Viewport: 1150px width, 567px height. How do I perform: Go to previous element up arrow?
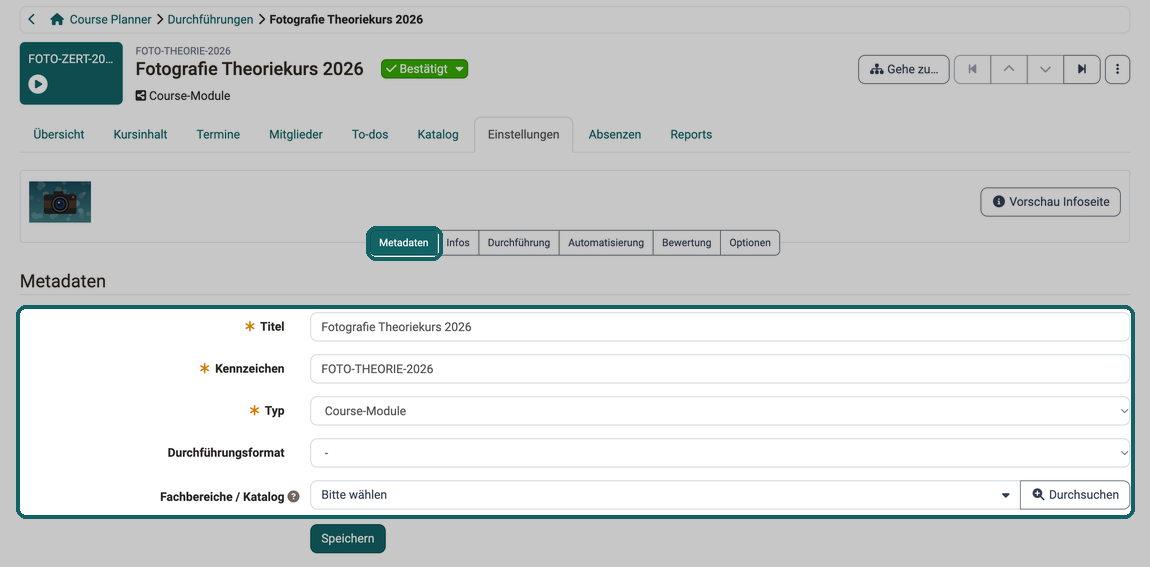point(1009,70)
